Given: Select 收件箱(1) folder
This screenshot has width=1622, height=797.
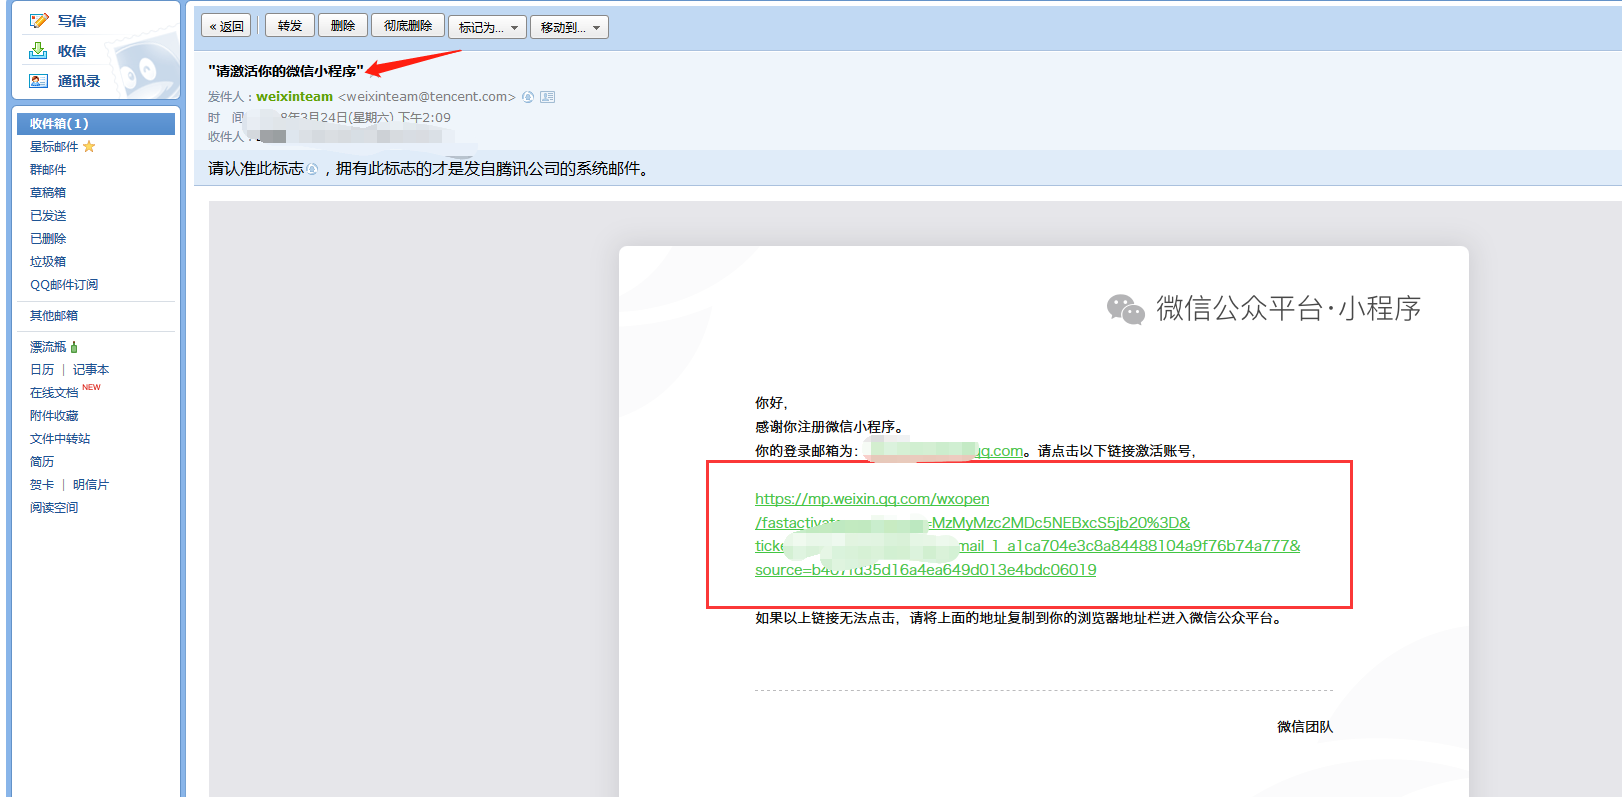Looking at the screenshot, I should click(96, 124).
